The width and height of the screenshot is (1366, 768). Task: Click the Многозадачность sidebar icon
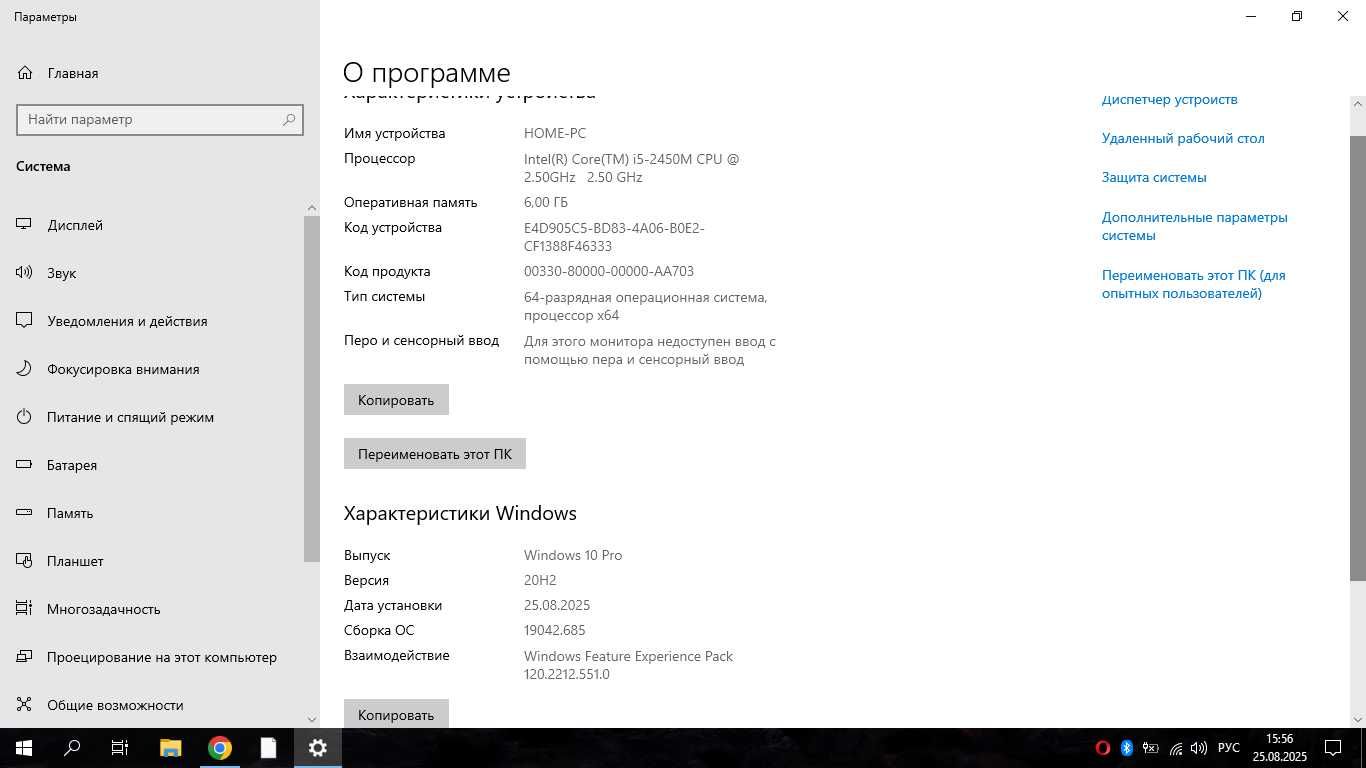tap(25, 609)
